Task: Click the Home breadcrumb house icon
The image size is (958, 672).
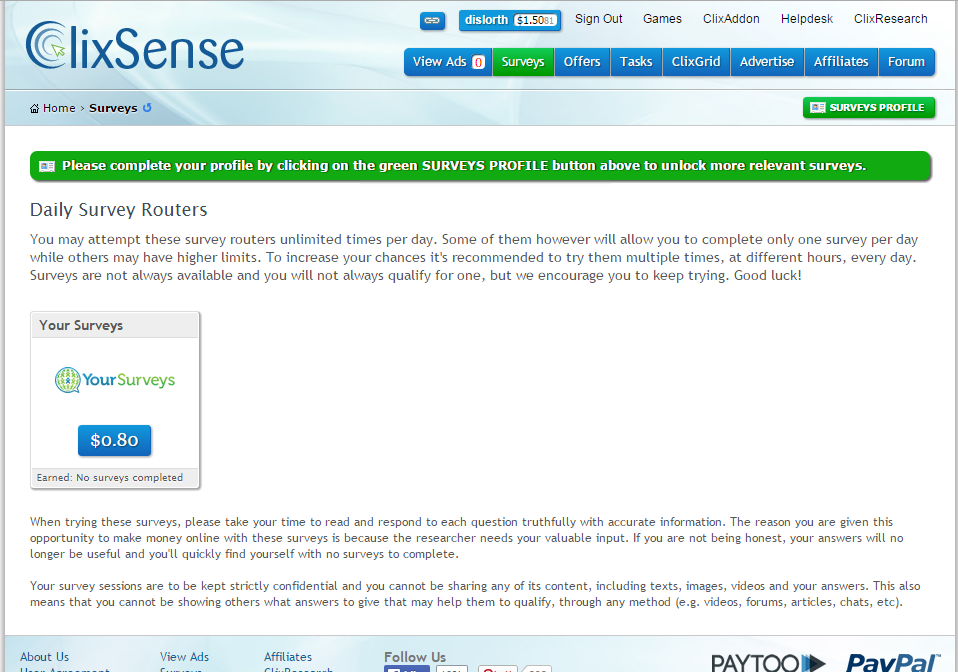Action: [x=36, y=108]
